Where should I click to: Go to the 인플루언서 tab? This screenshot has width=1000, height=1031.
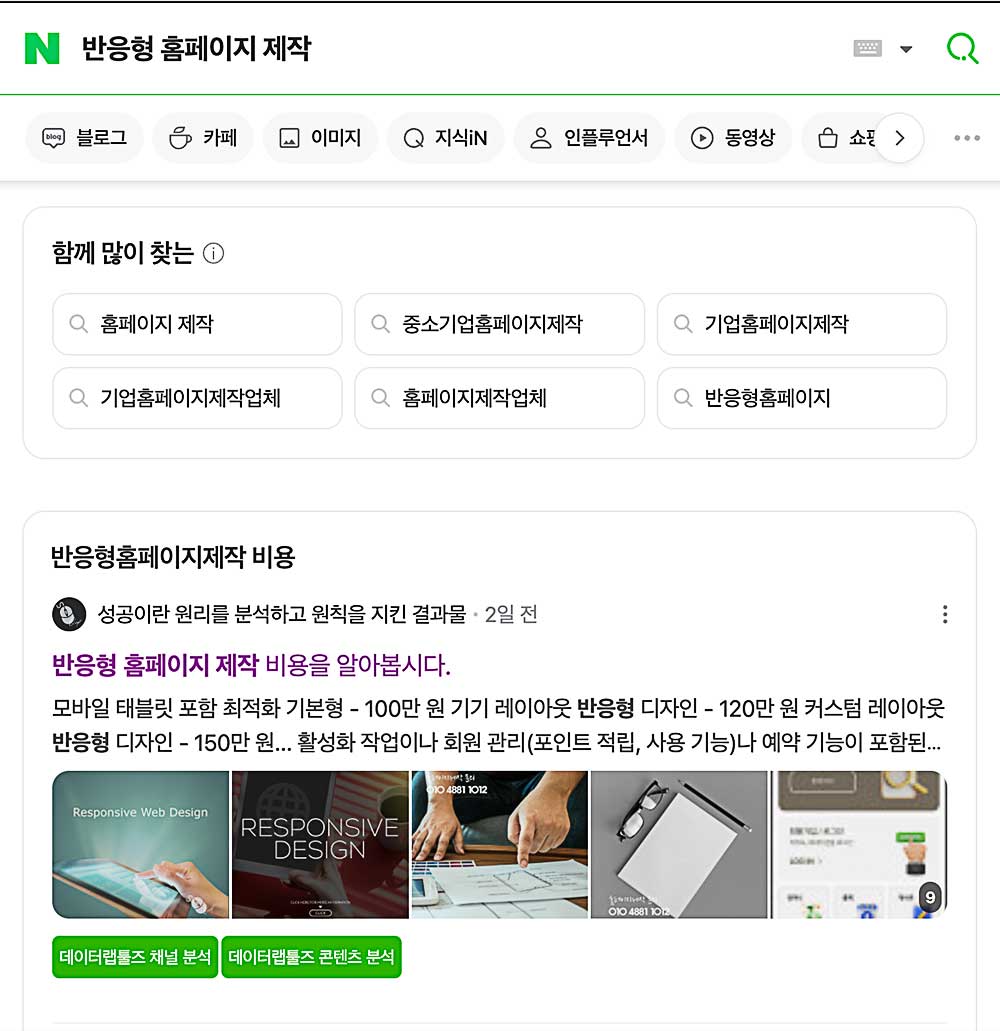click(x=589, y=138)
